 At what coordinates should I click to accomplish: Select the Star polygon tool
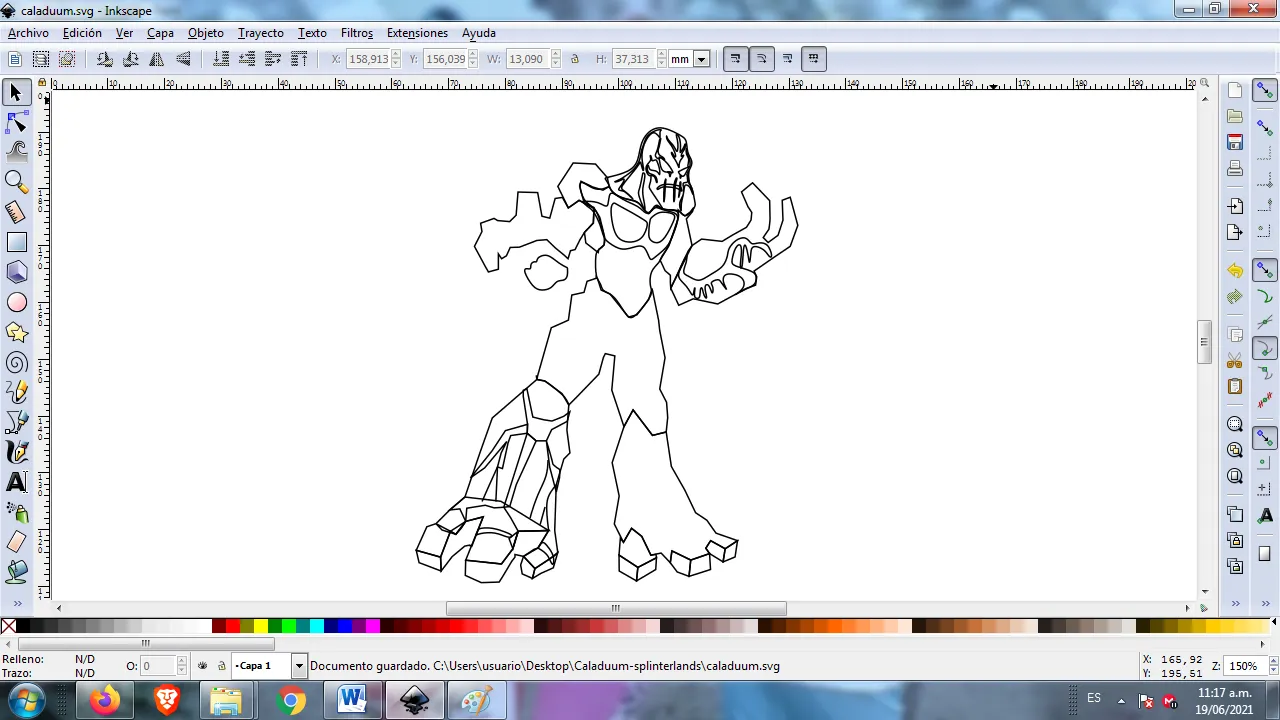click(16, 332)
